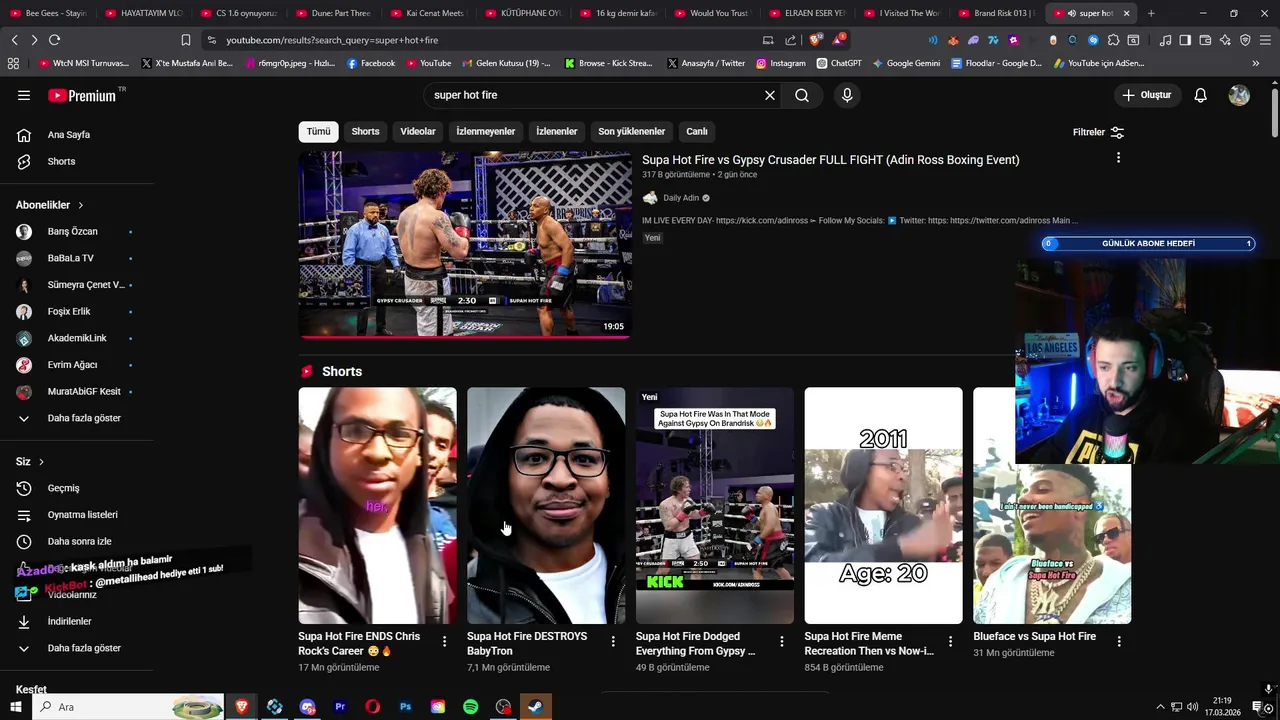Open the browser main menu hamburger
The width and height of the screenshot is (1280, 720).
(x=1265, y=40)
